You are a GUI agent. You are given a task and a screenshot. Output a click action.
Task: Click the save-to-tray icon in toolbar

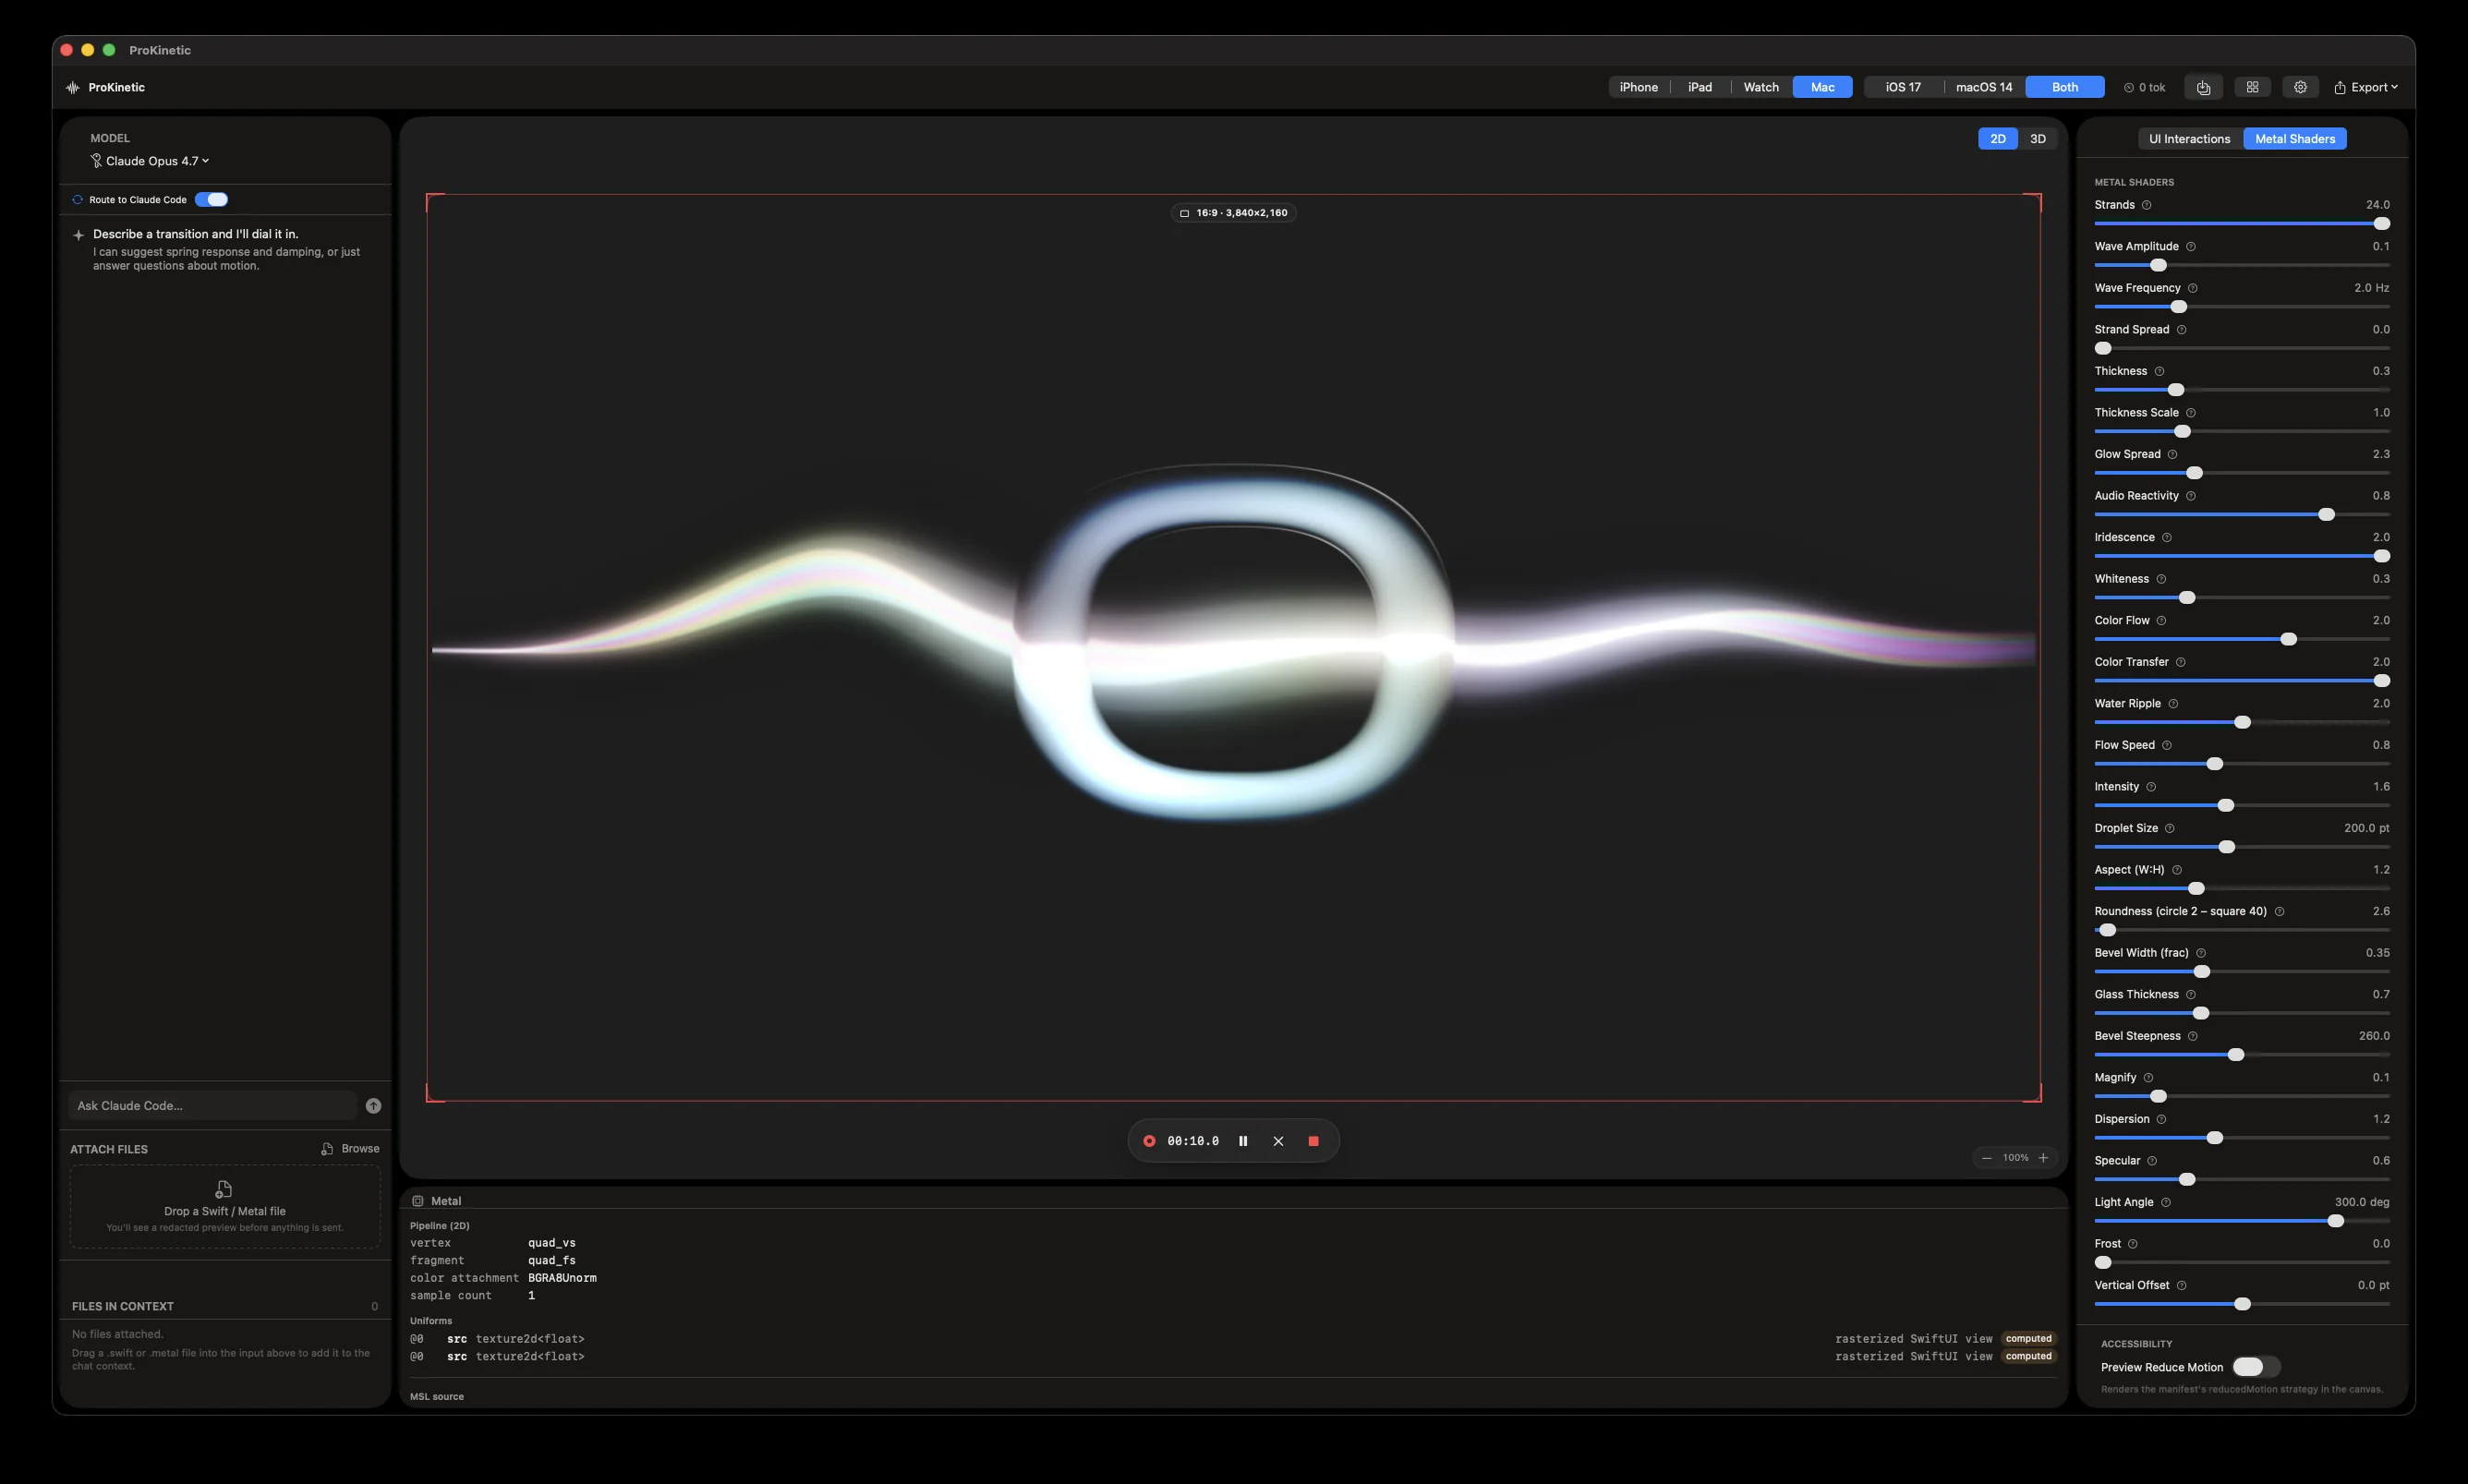2203,87
